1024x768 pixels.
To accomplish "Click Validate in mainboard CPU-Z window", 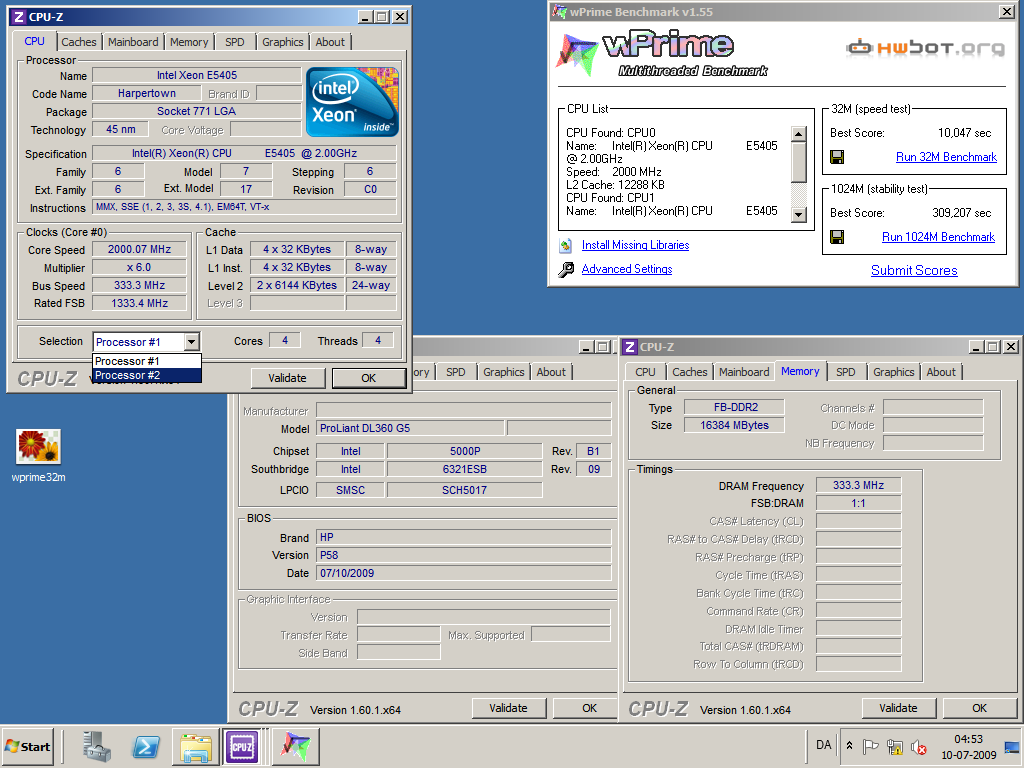I will coord(508,708).
